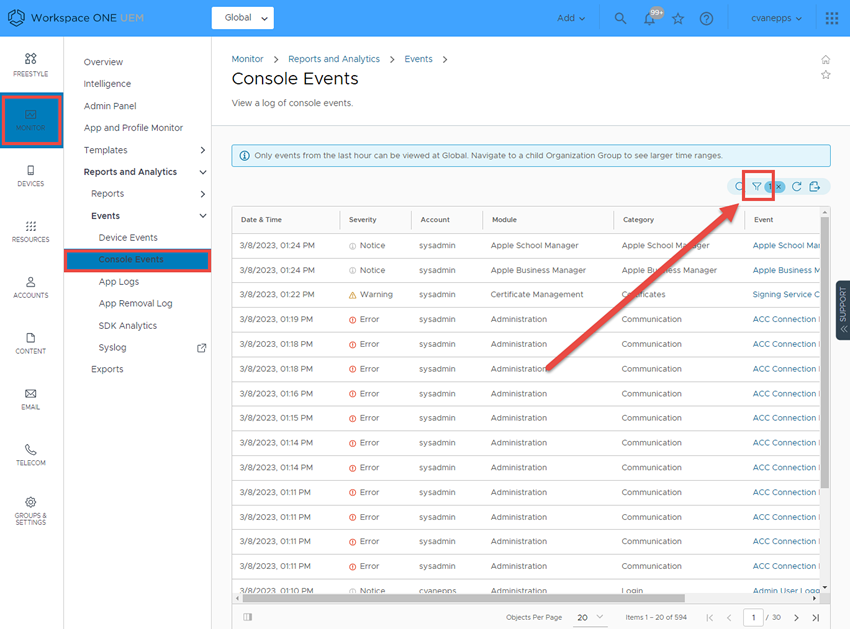Viewport: 850px width, 629px height.
Task: Open the Accounts section
Action: coord(30,287)
